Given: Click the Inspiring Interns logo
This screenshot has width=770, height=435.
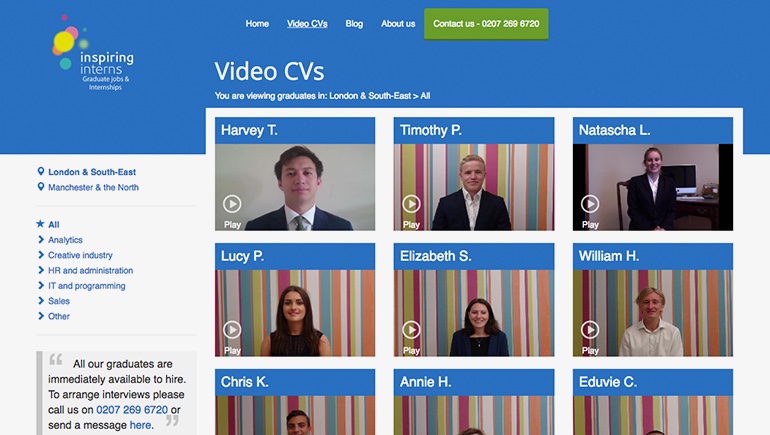Looking at the screenshot, I should pyautogui.click(x=93, y=53).
